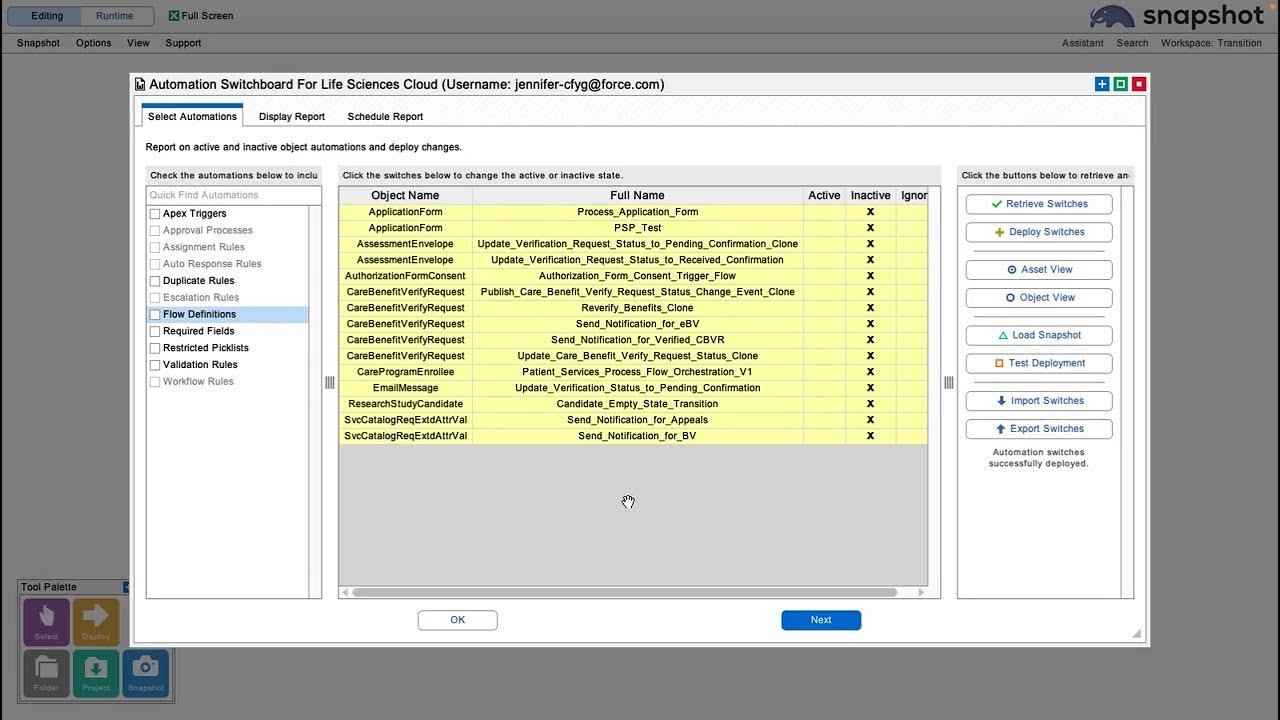1280x720 pixels.
Task: Toggle Inactive switch for Process_Application_Form
Action: click(x=870, y=212)
